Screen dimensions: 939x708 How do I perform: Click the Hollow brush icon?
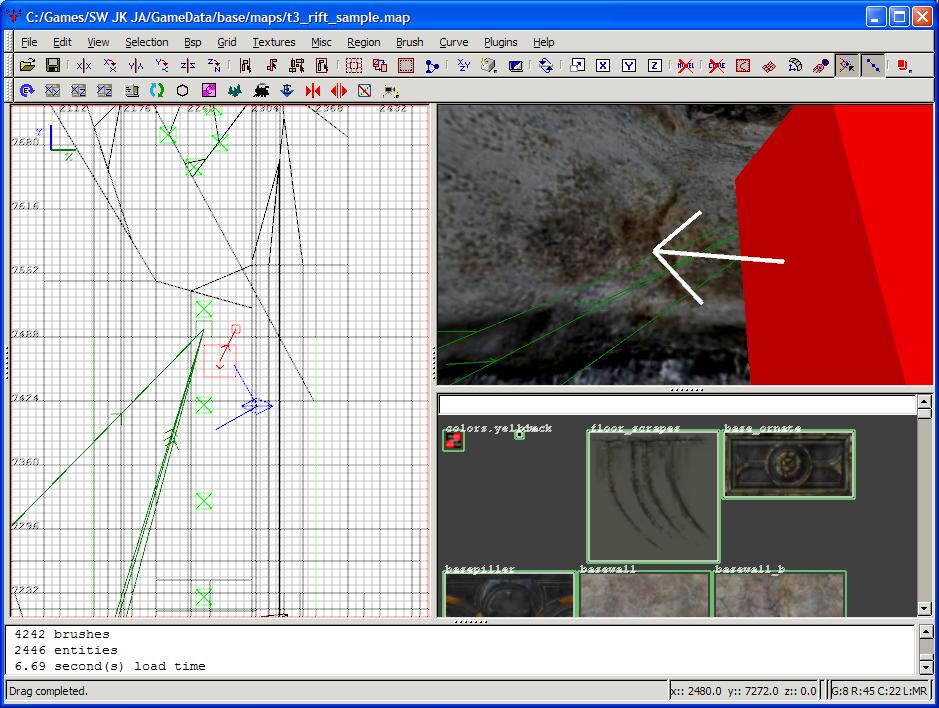click(406, 65)
